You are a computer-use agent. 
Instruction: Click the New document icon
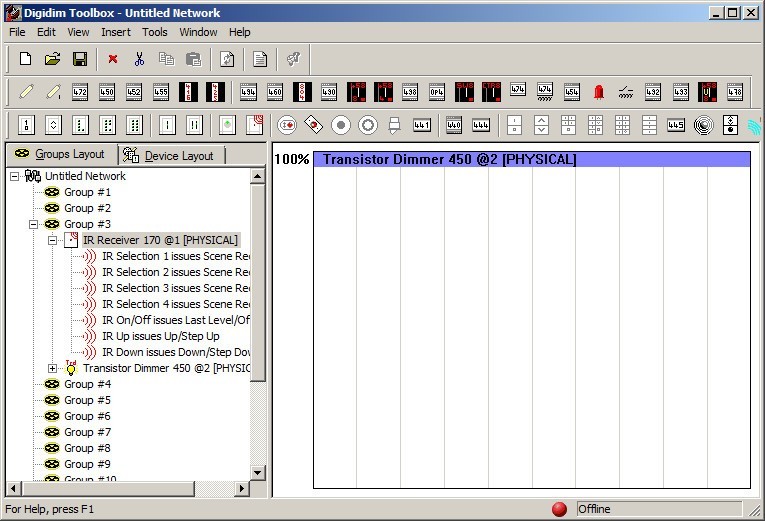pos(25,59)
